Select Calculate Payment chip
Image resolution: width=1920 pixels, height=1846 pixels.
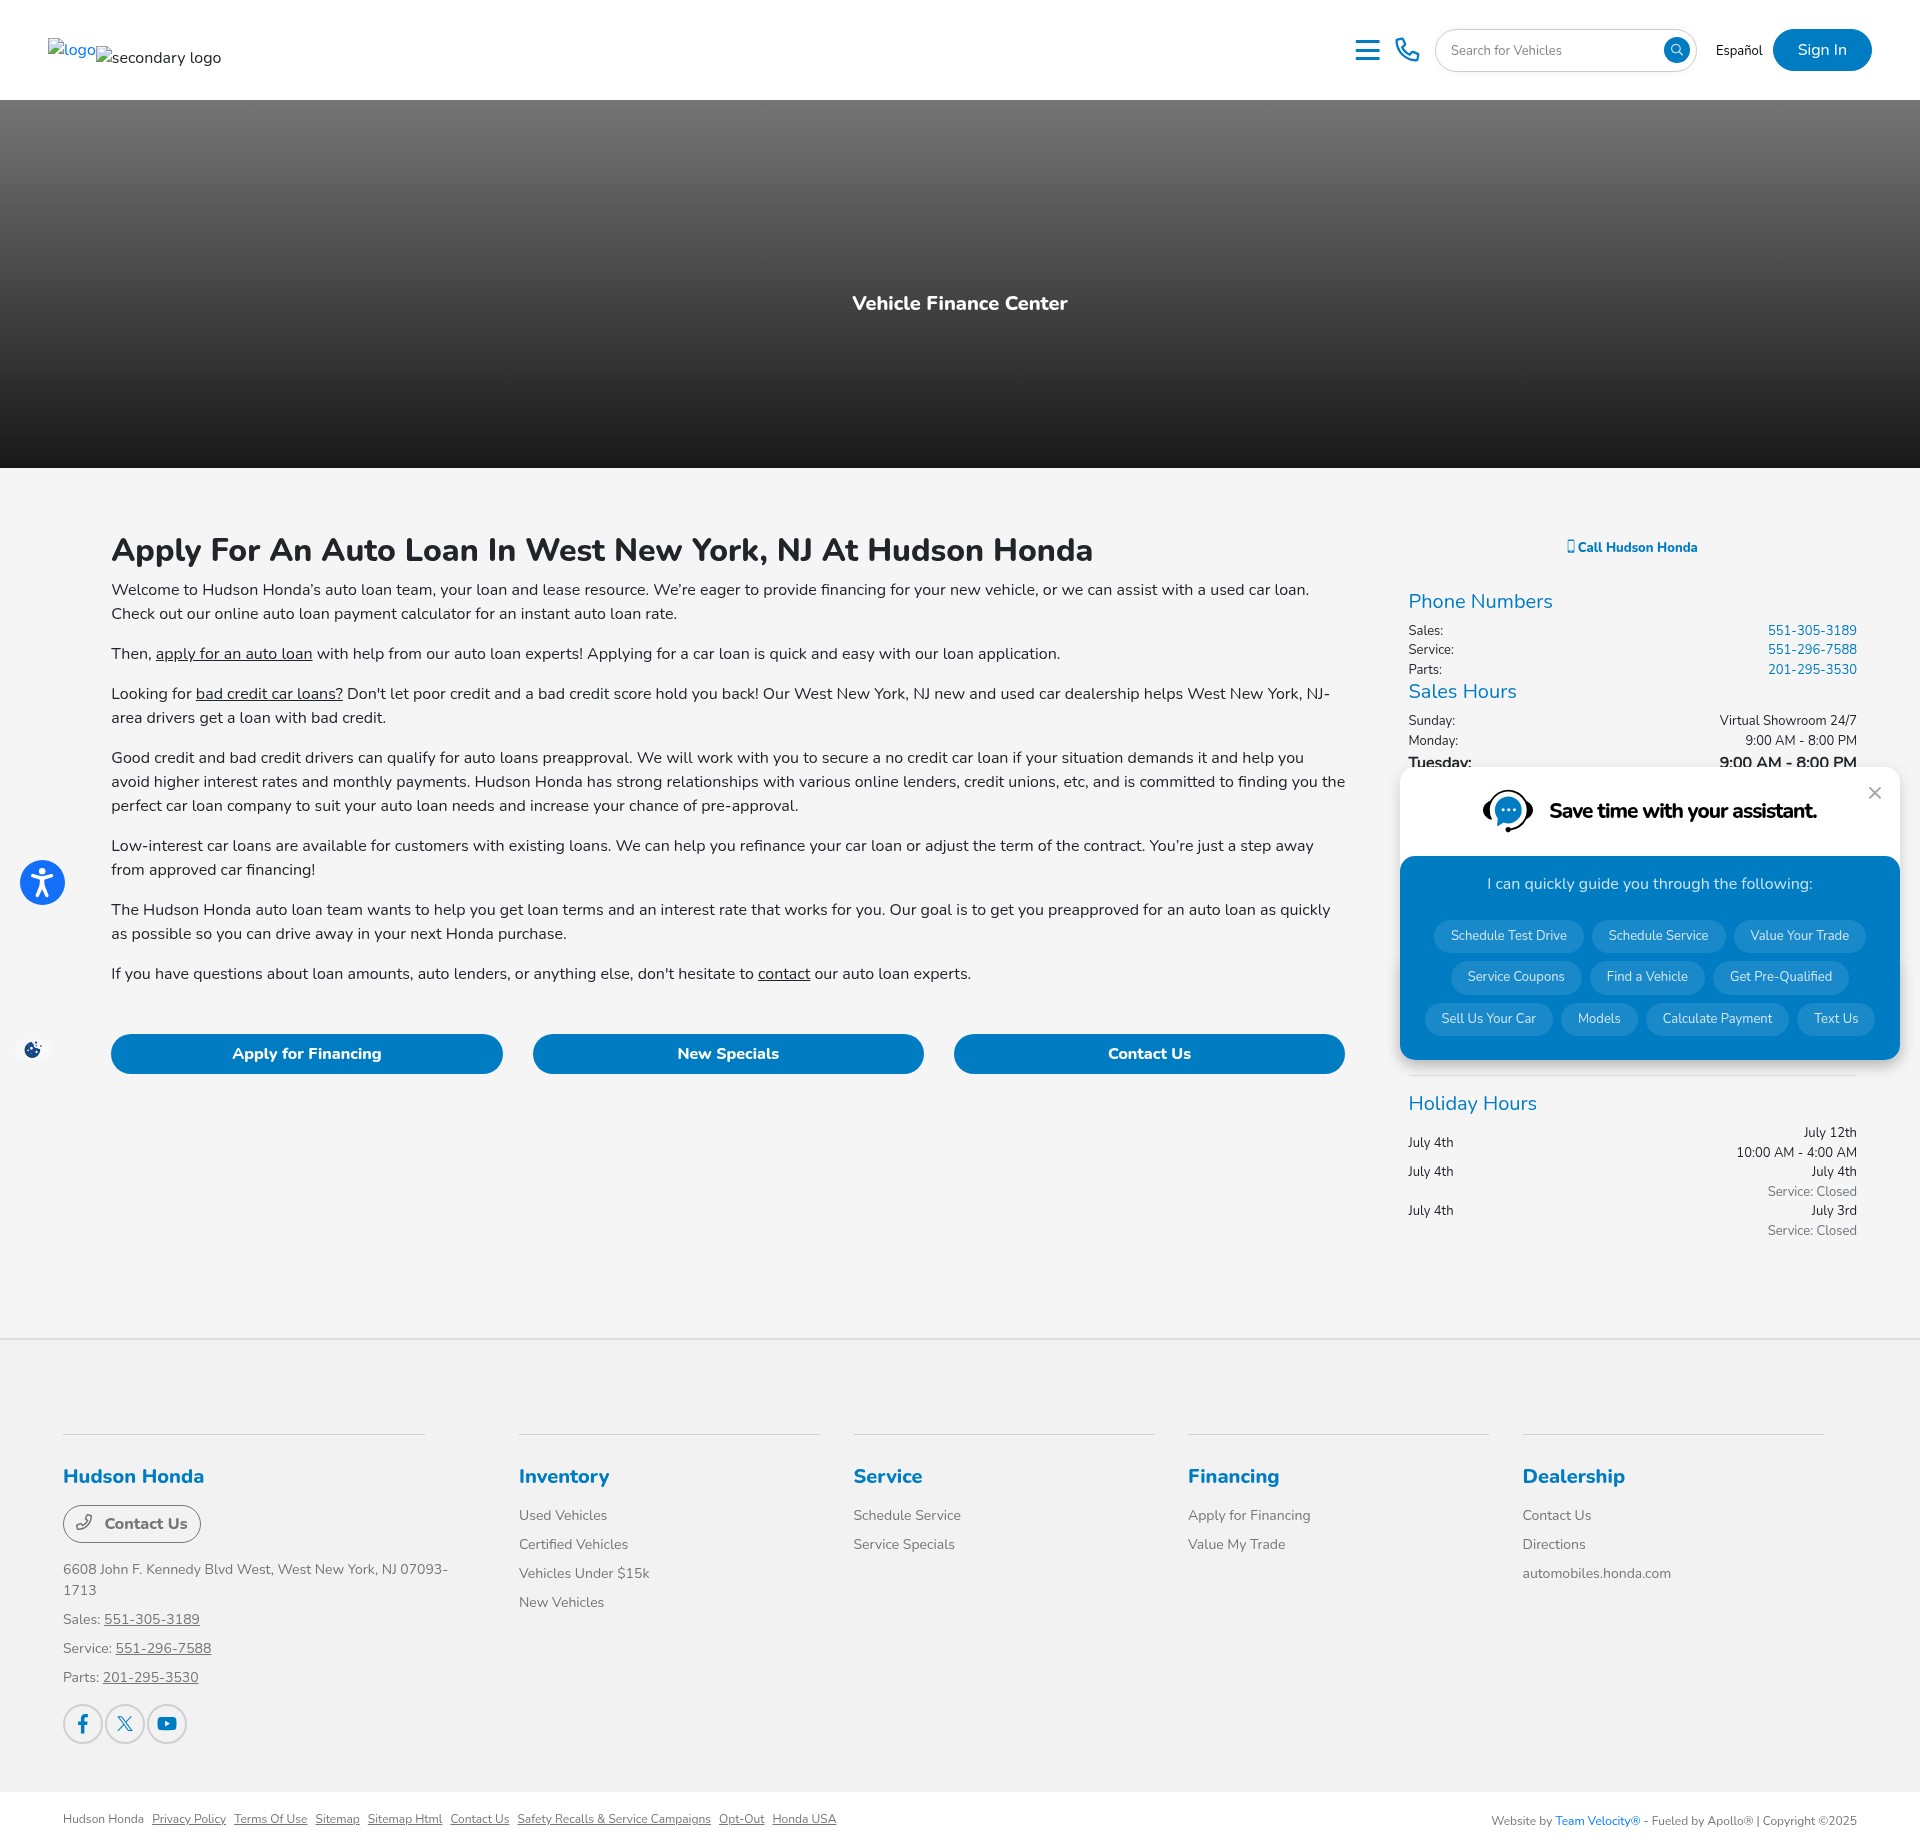point(1717,1019)
